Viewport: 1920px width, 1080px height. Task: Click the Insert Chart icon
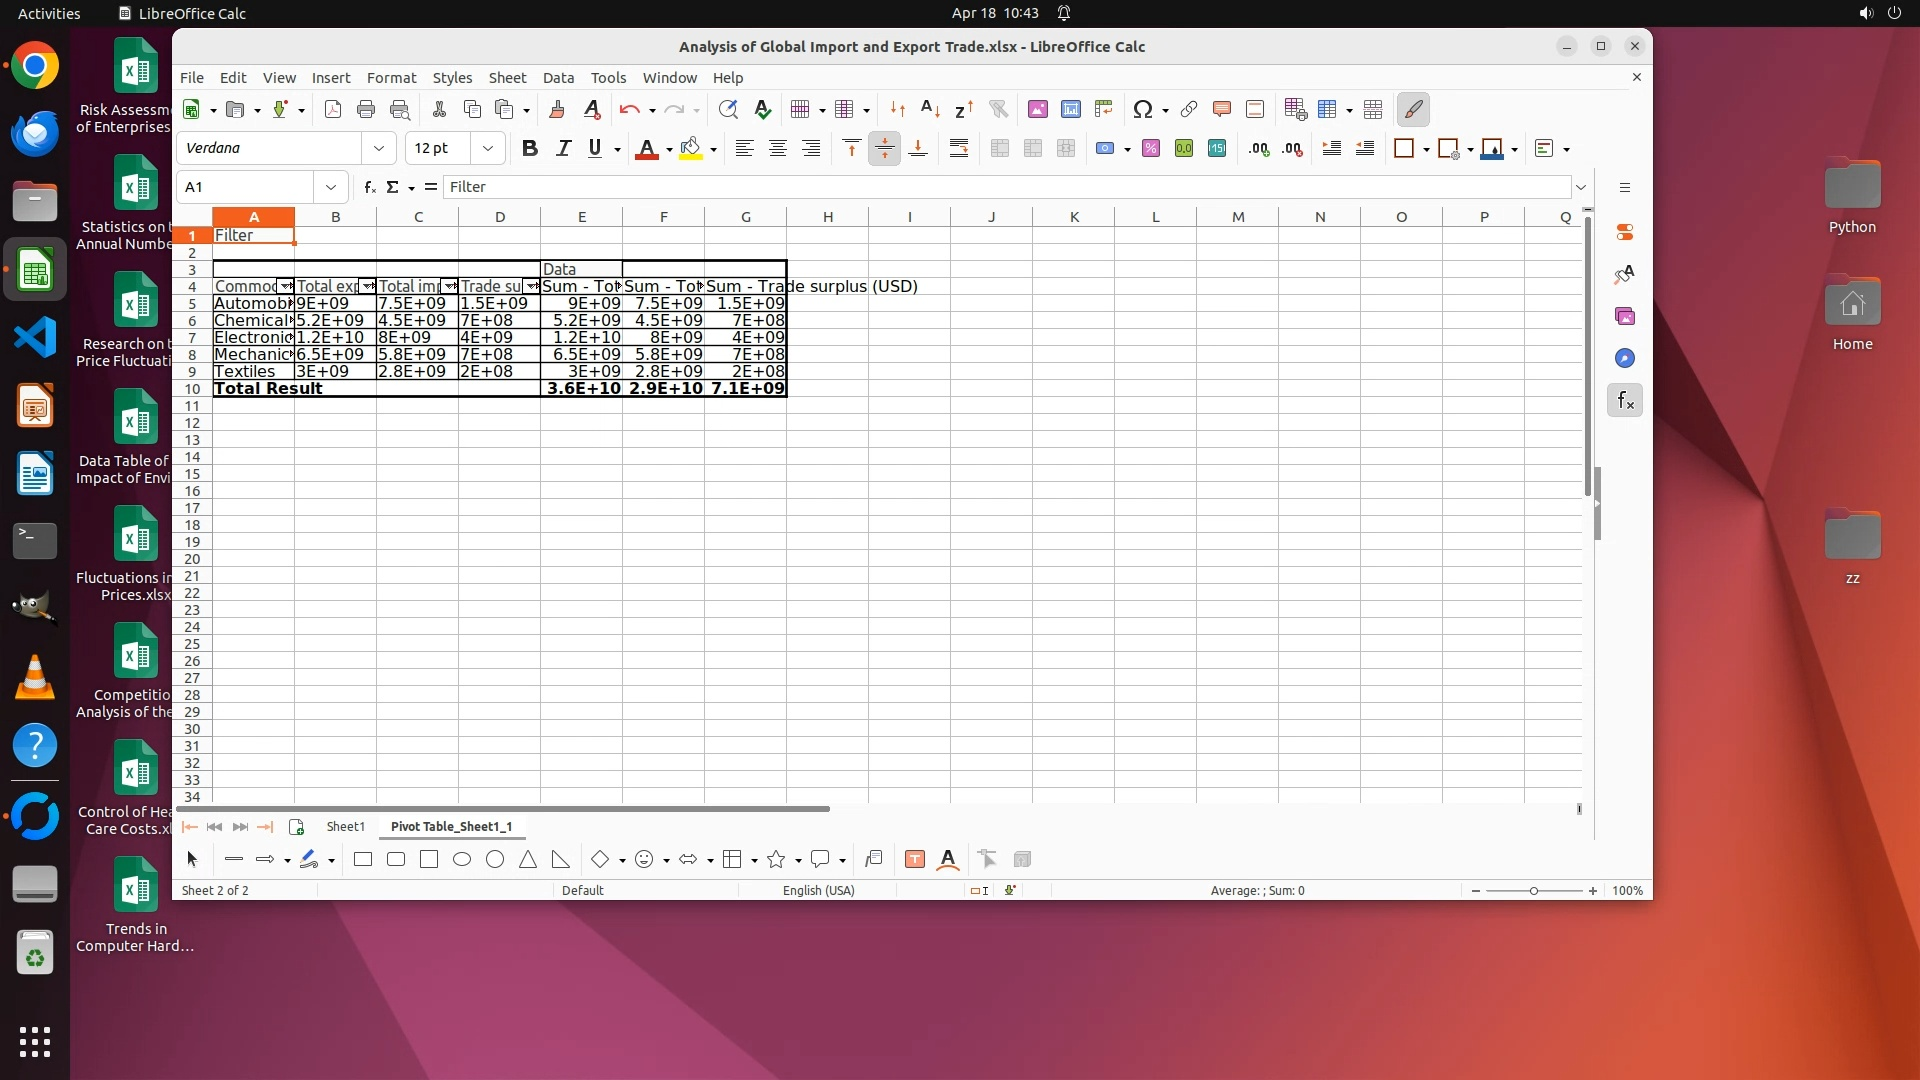[x=1071, y=109]
